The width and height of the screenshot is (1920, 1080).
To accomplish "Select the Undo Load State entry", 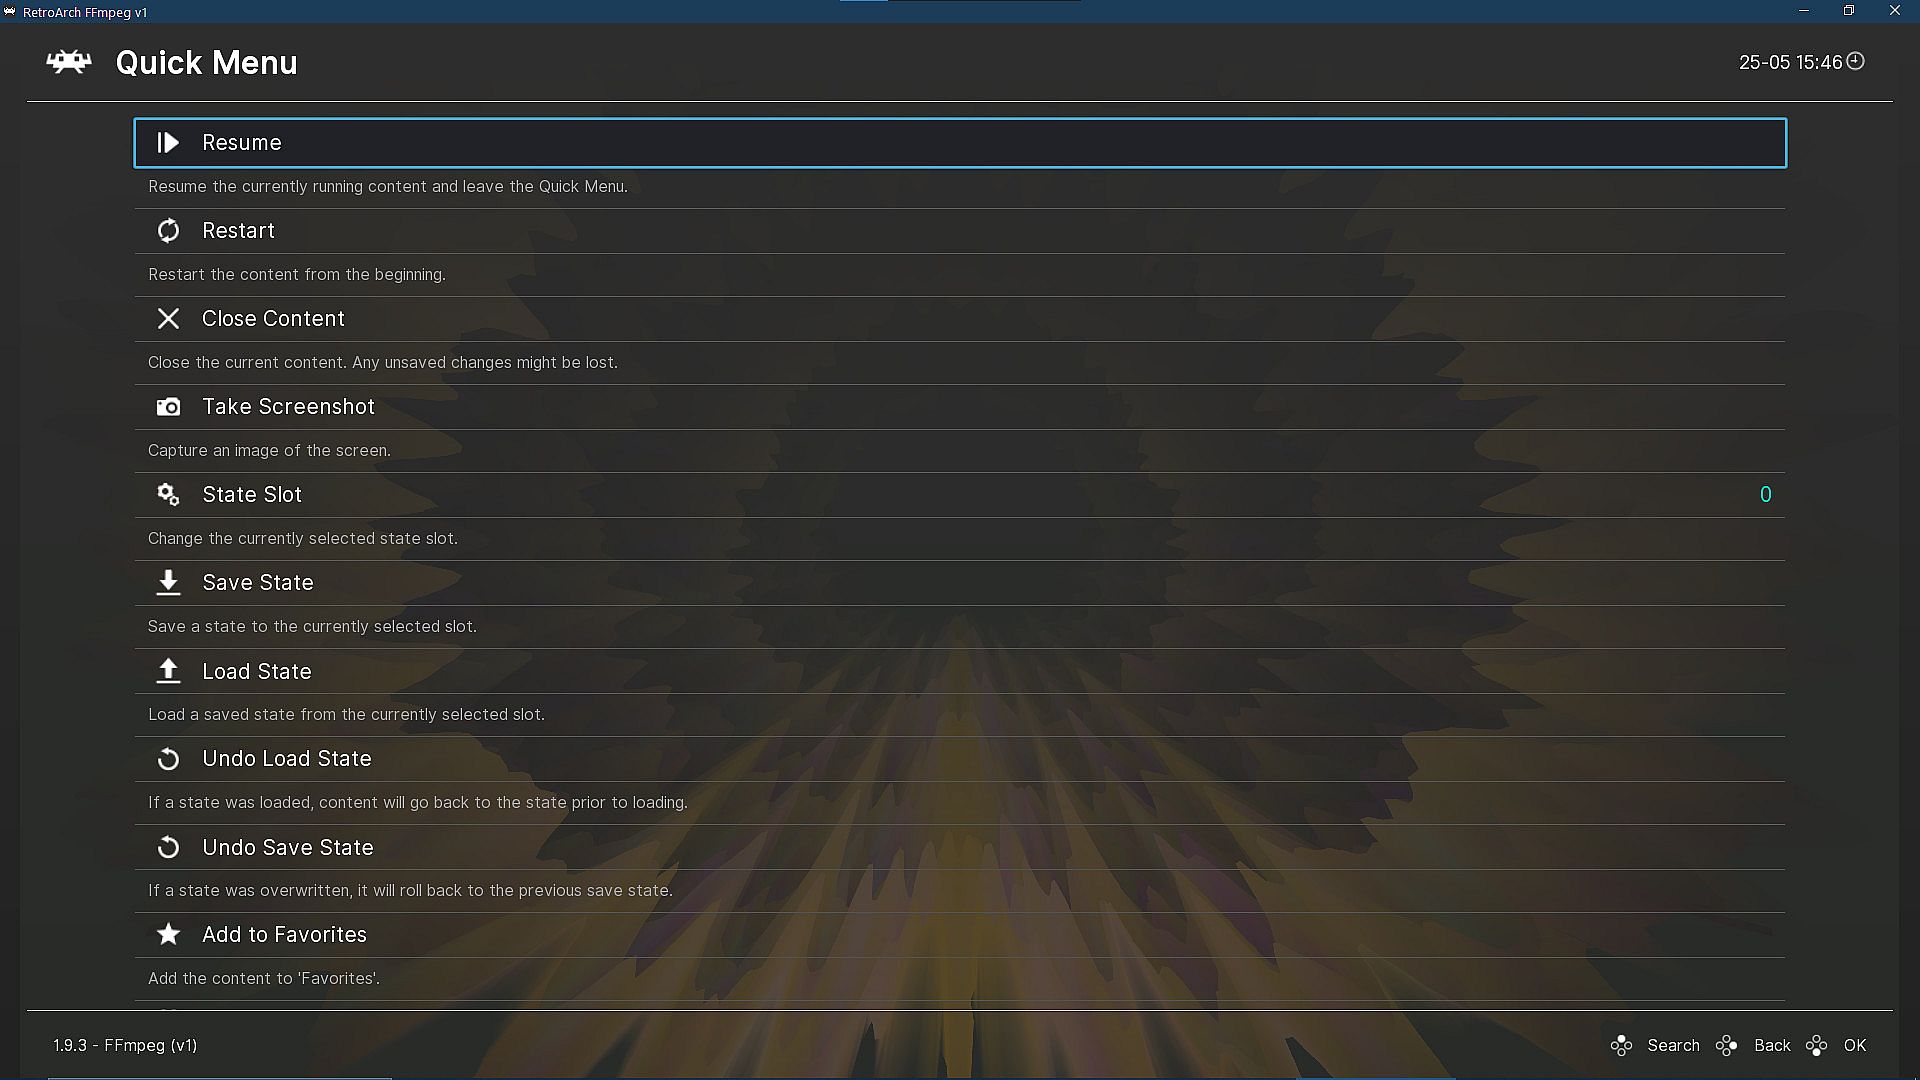I will point(287,759).
